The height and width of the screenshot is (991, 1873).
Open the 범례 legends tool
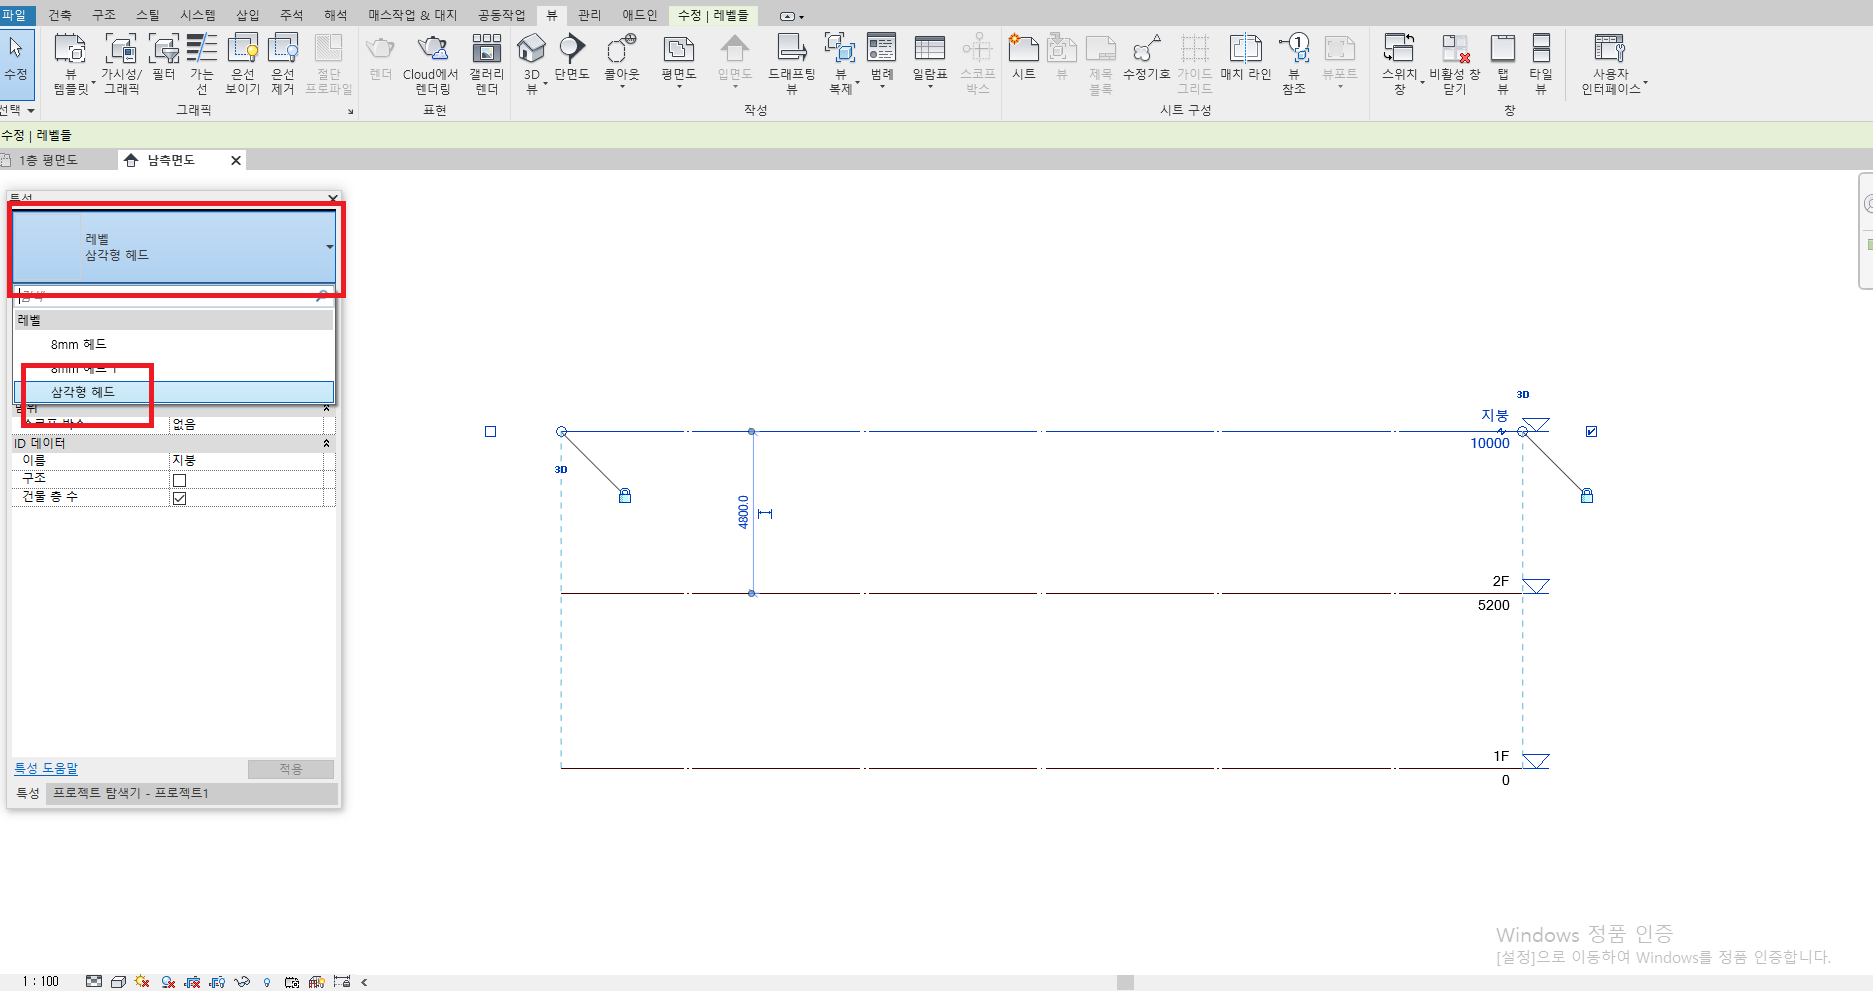pyautogui.click(x=882, y=60)
